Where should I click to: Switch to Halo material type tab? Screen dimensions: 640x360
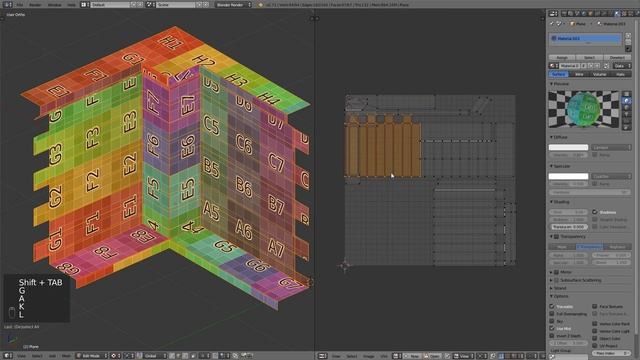click(620, 74)
